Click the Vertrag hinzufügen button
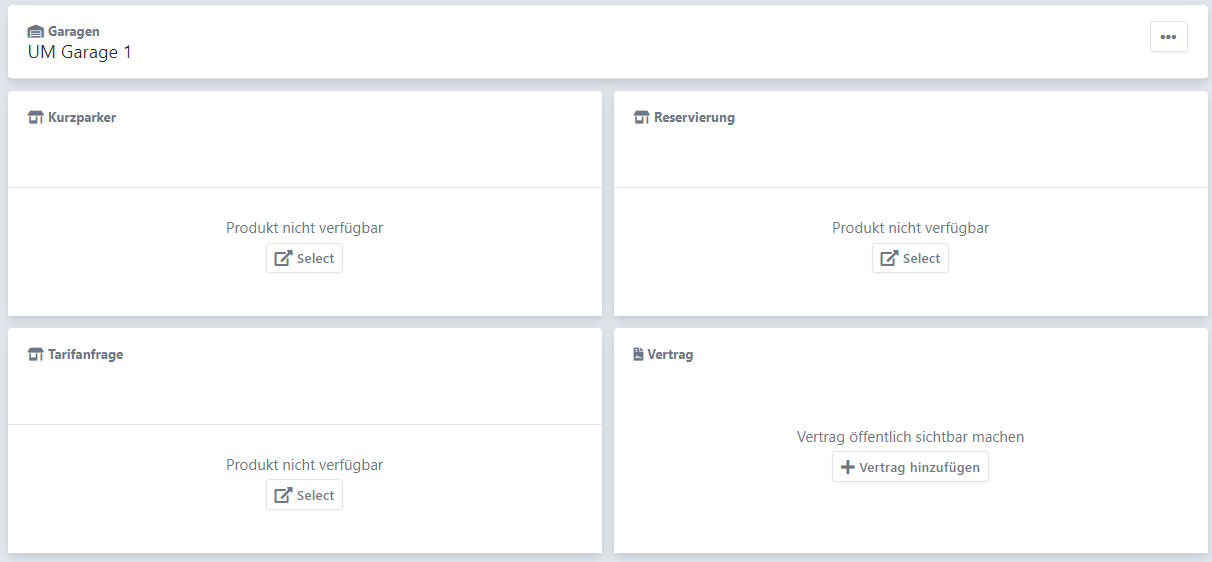The height and width of the screenshot is (562, 1212). point(910,467)
